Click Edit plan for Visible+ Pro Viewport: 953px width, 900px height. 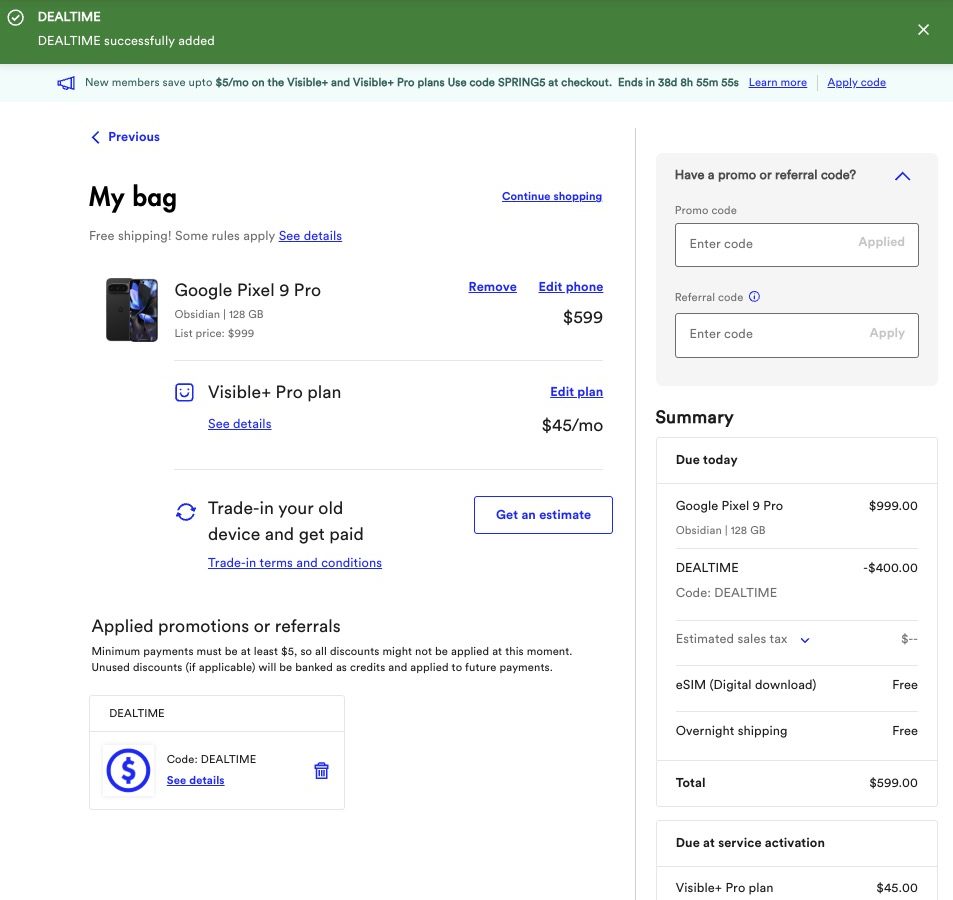(576, 392)
